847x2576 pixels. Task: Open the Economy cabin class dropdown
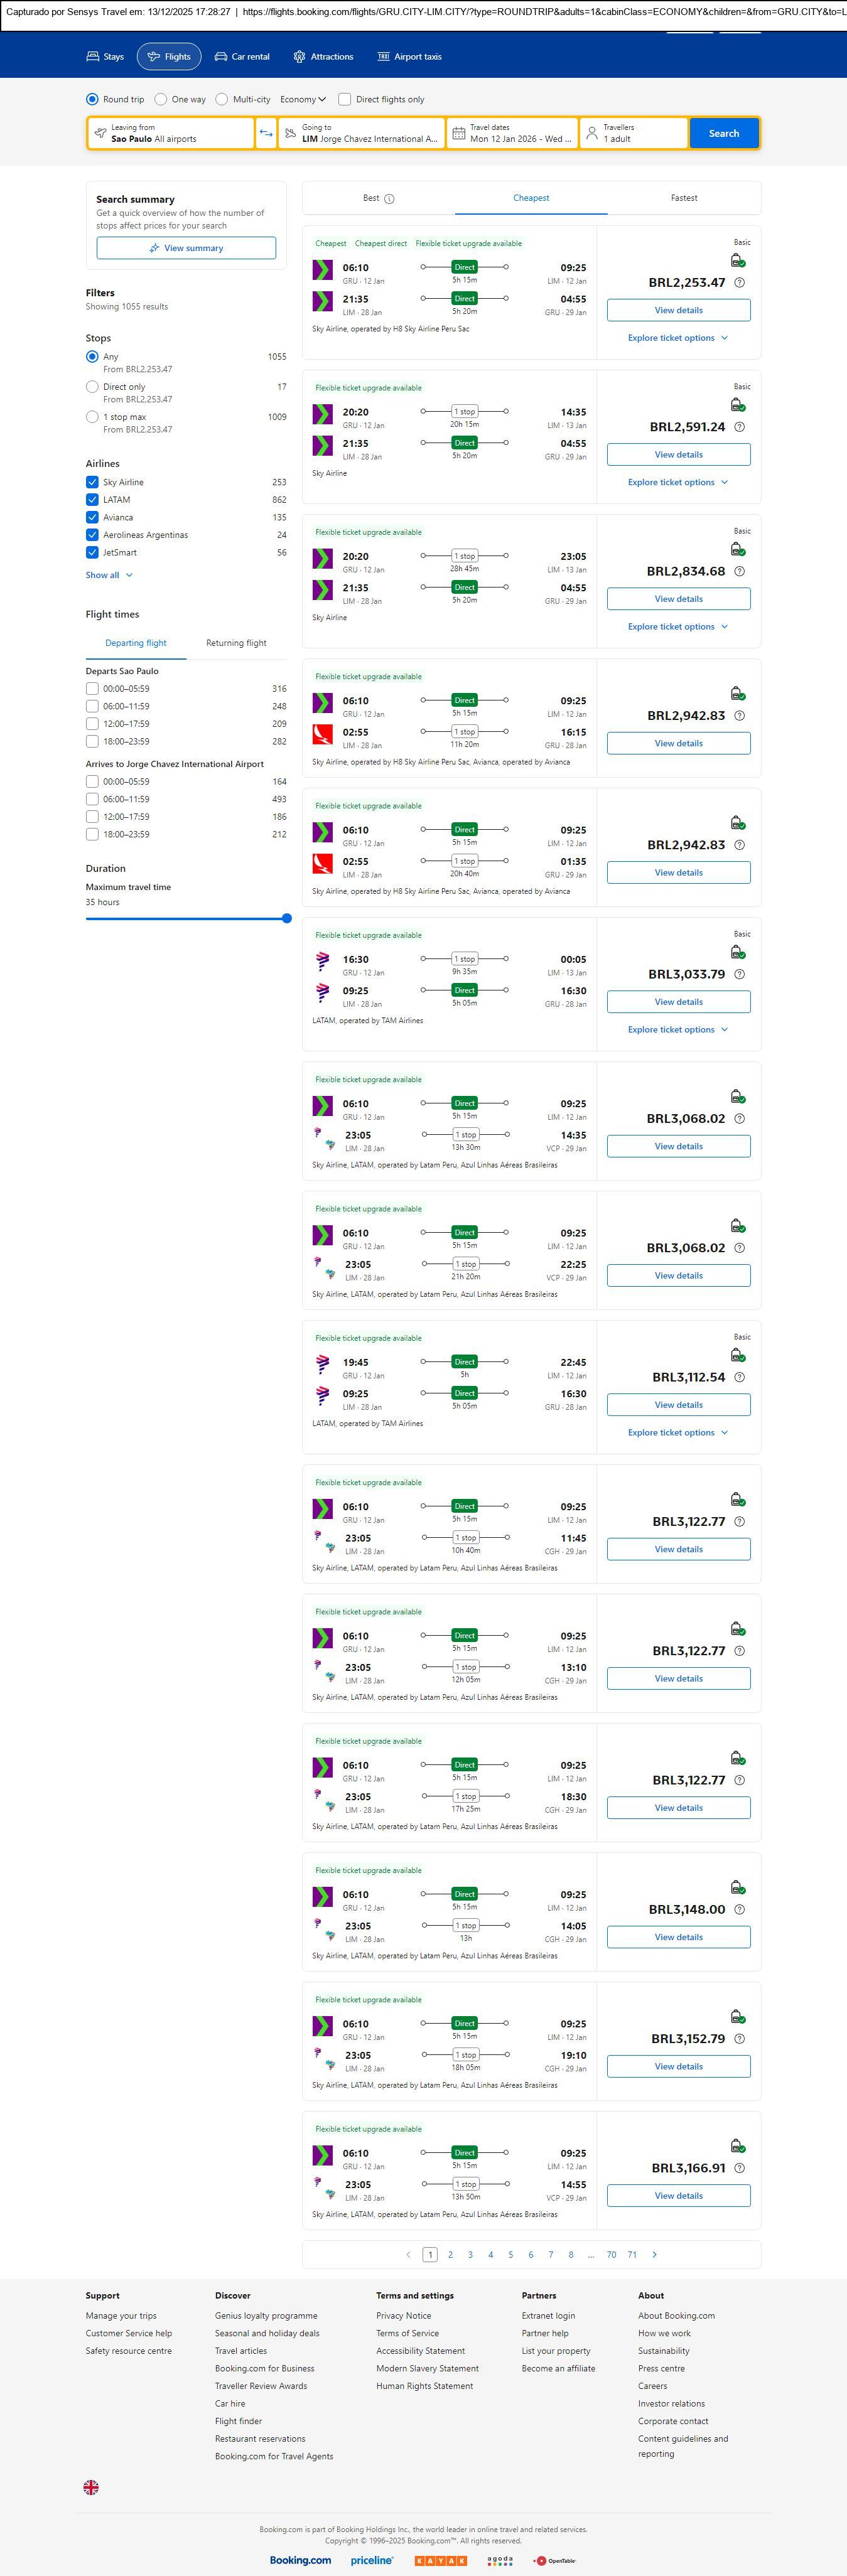click(303, 99)
